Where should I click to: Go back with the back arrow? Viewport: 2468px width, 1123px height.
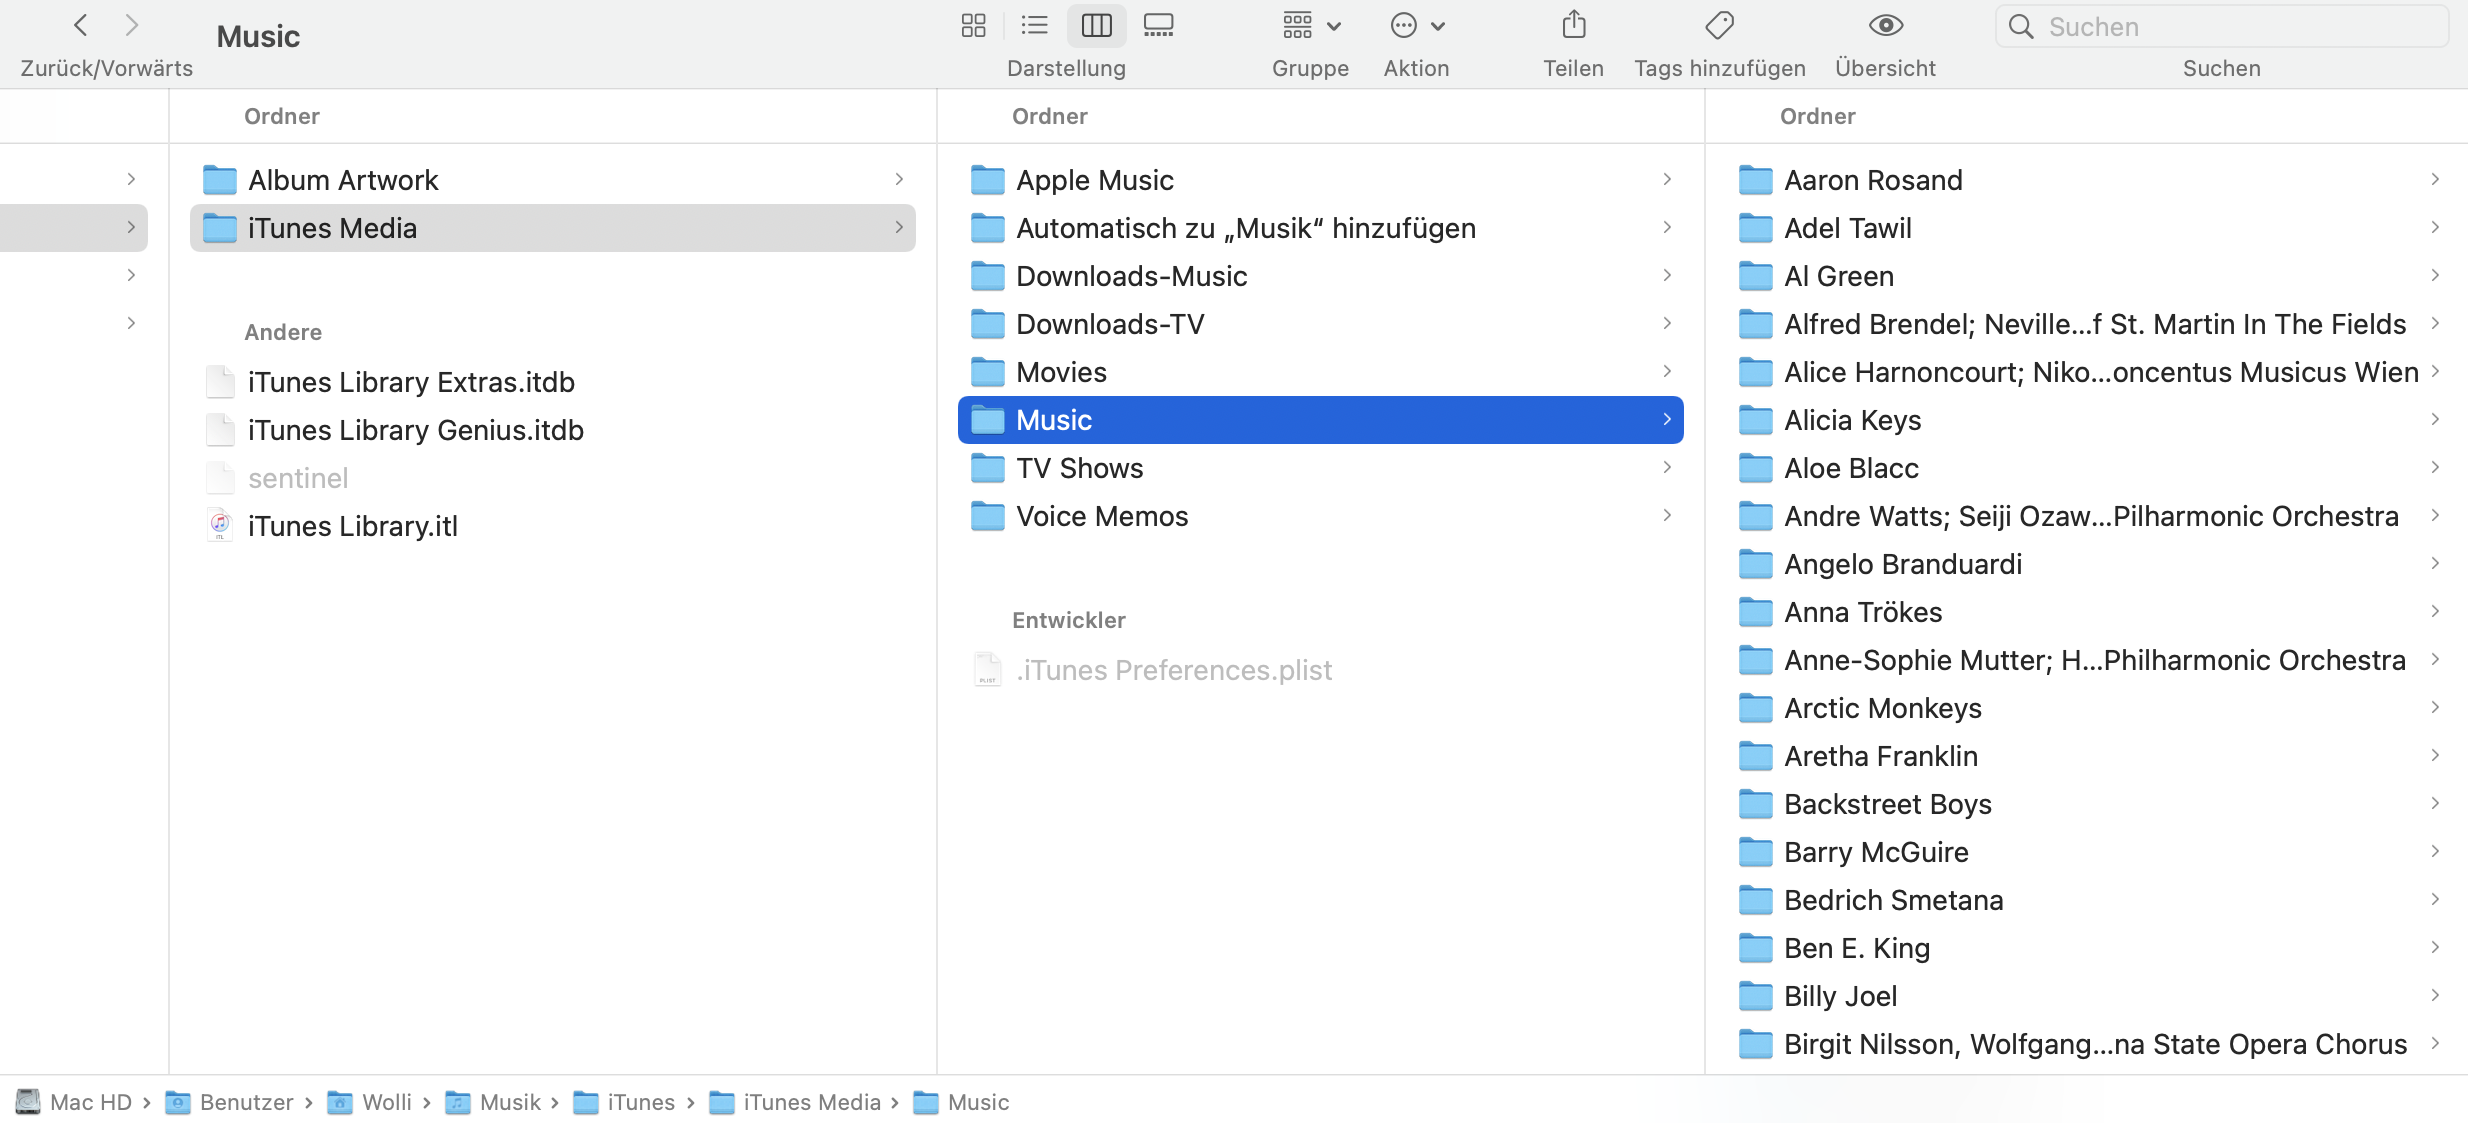(81, 25)
